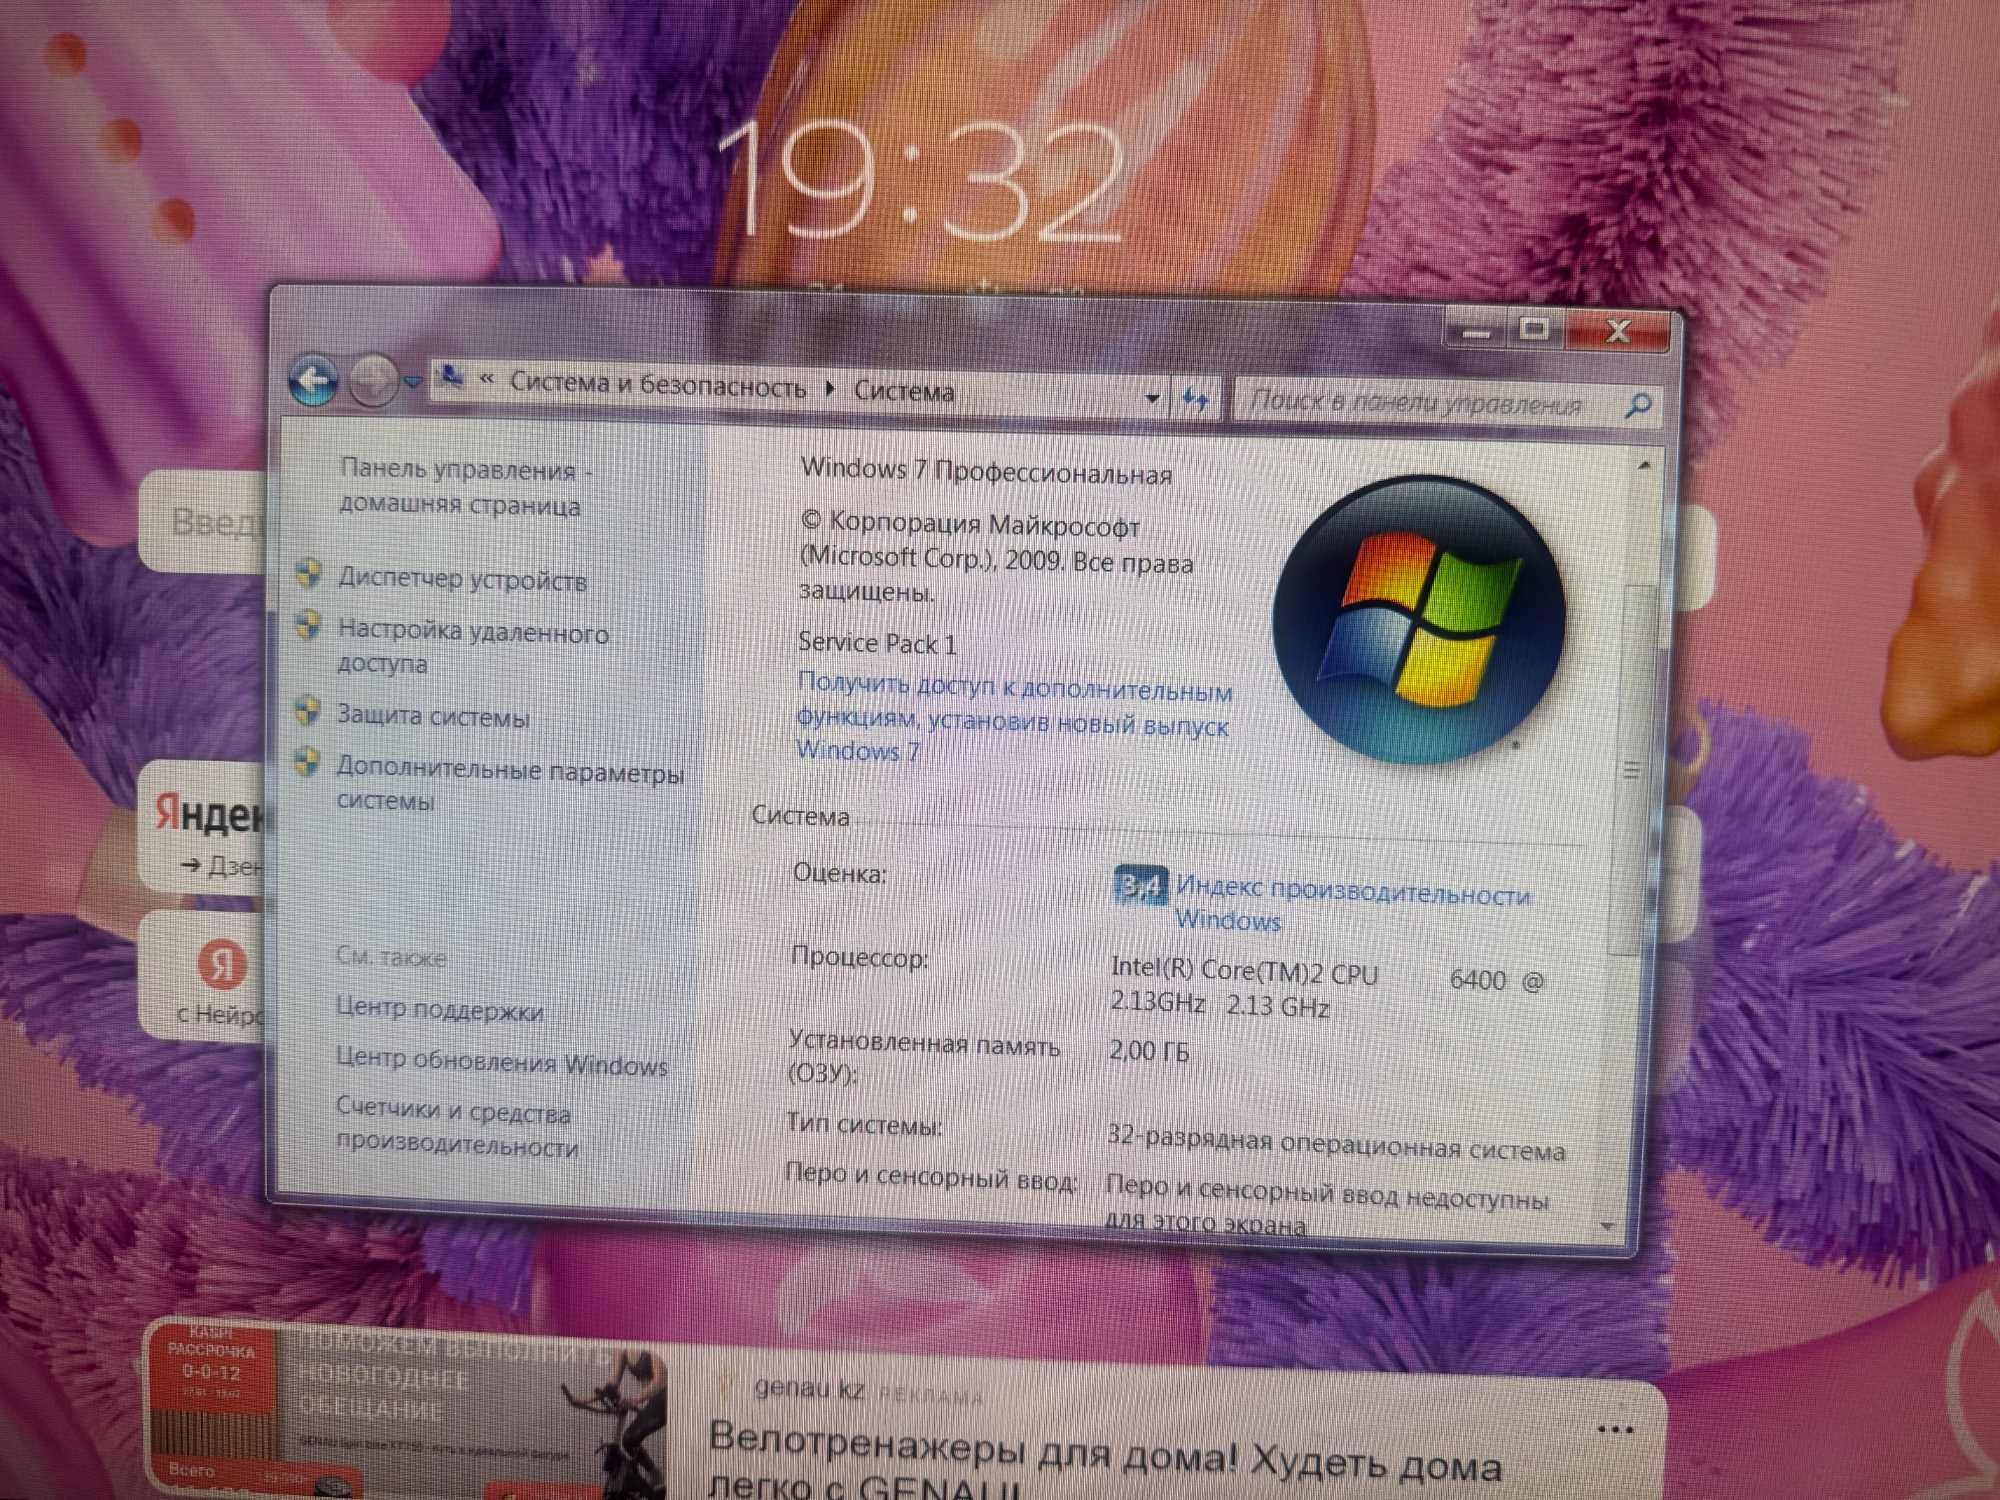Maximize the System window
This screenshot has width=2000, height=1500.
[1535, 329]
